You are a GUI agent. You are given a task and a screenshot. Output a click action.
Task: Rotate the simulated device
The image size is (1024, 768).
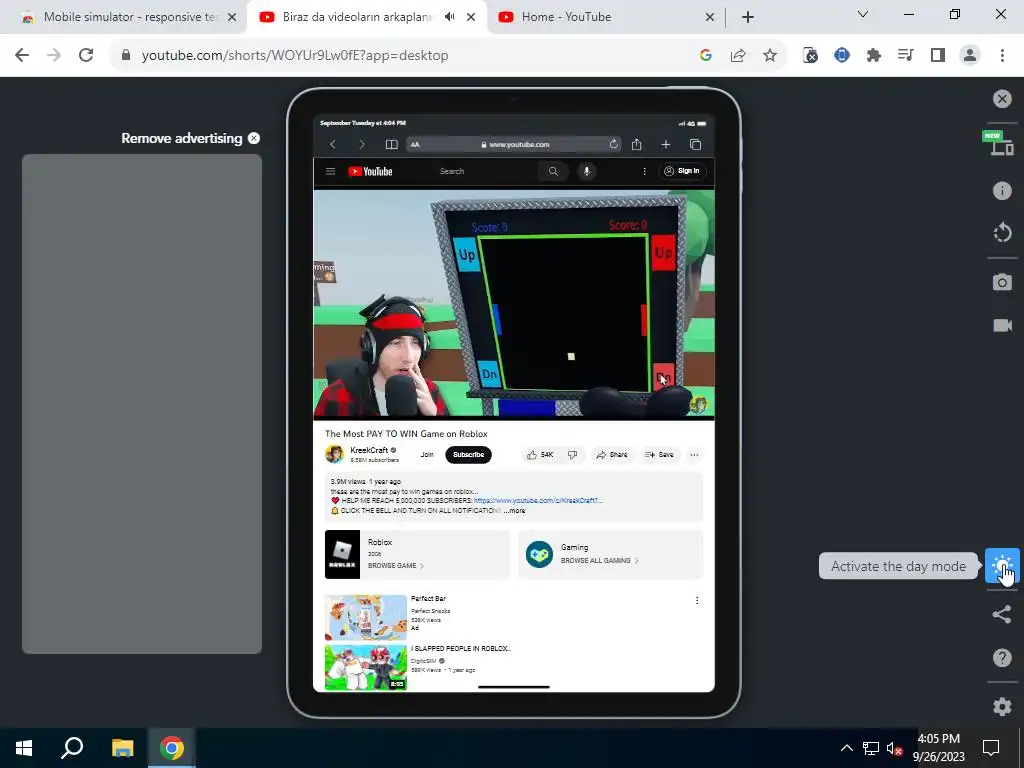pos(1002,232)
